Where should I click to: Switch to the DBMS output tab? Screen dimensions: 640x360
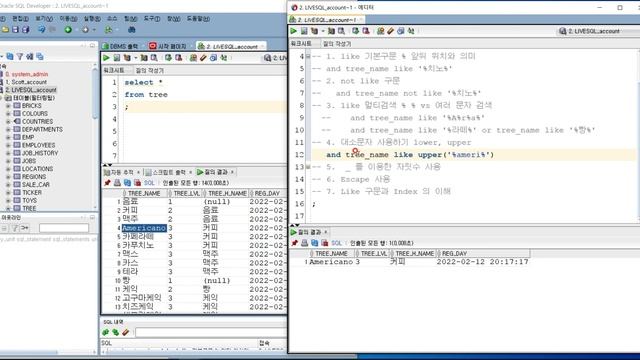(x=120, y=47)
